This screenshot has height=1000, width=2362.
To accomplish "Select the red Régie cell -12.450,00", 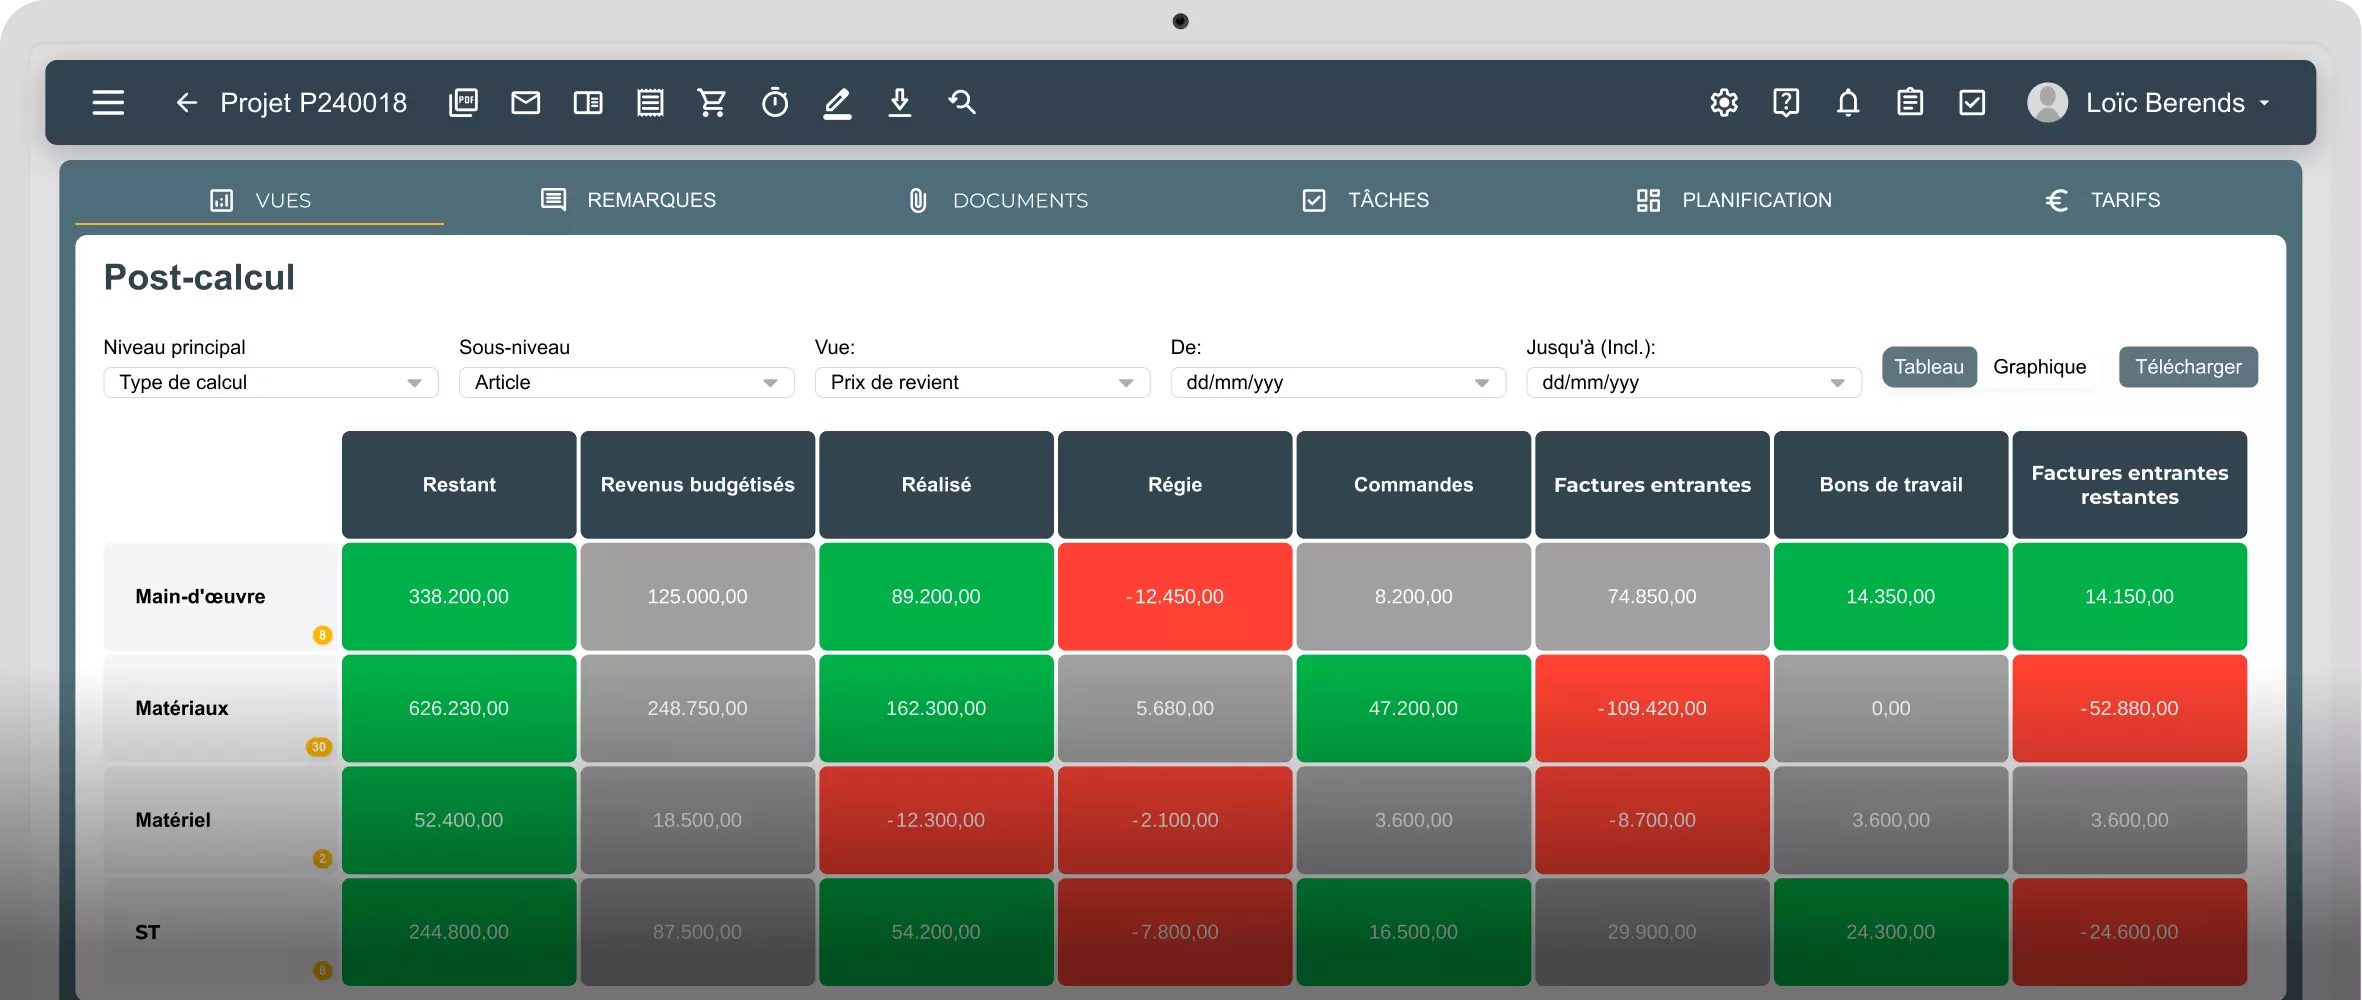I will 1175,597.
